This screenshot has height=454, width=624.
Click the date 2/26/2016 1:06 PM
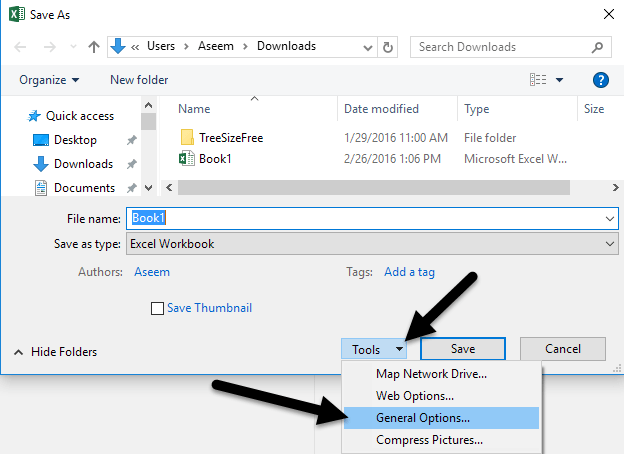point(392,159)
